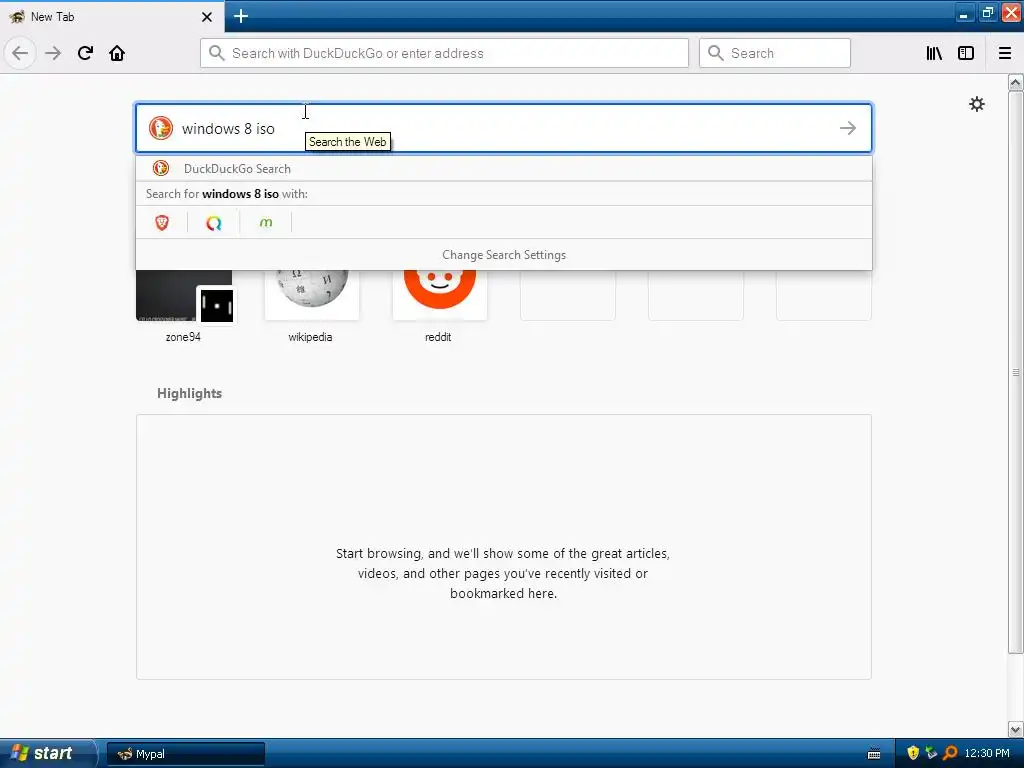1024x768 pixels.
Task: Click the security shield tray icon
Action: [x=913, y=754]
